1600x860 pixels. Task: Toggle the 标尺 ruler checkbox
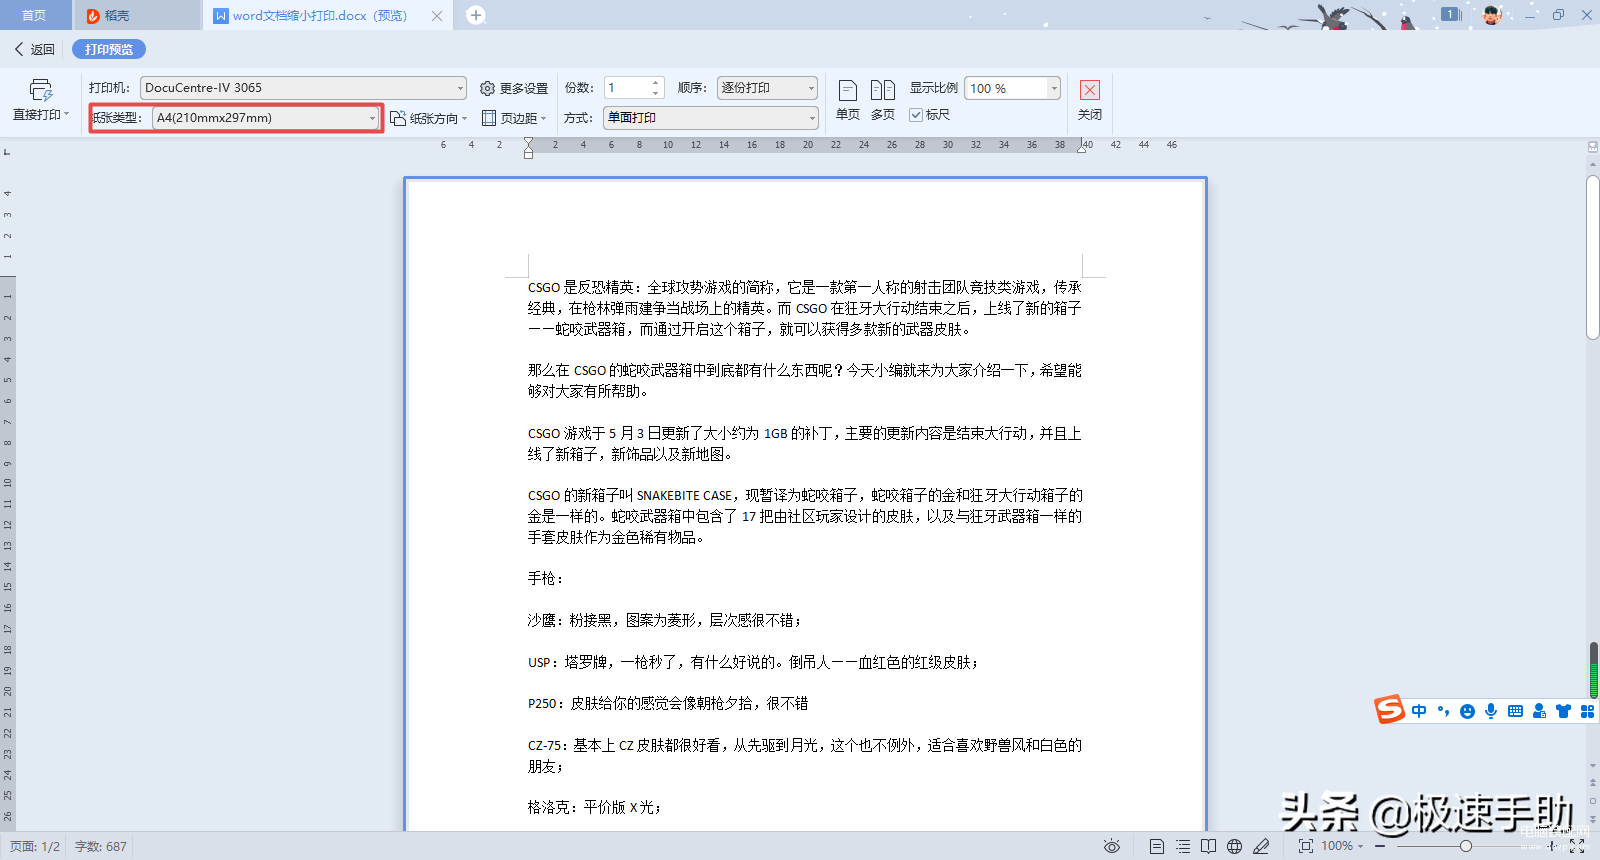tap(915, 115)
